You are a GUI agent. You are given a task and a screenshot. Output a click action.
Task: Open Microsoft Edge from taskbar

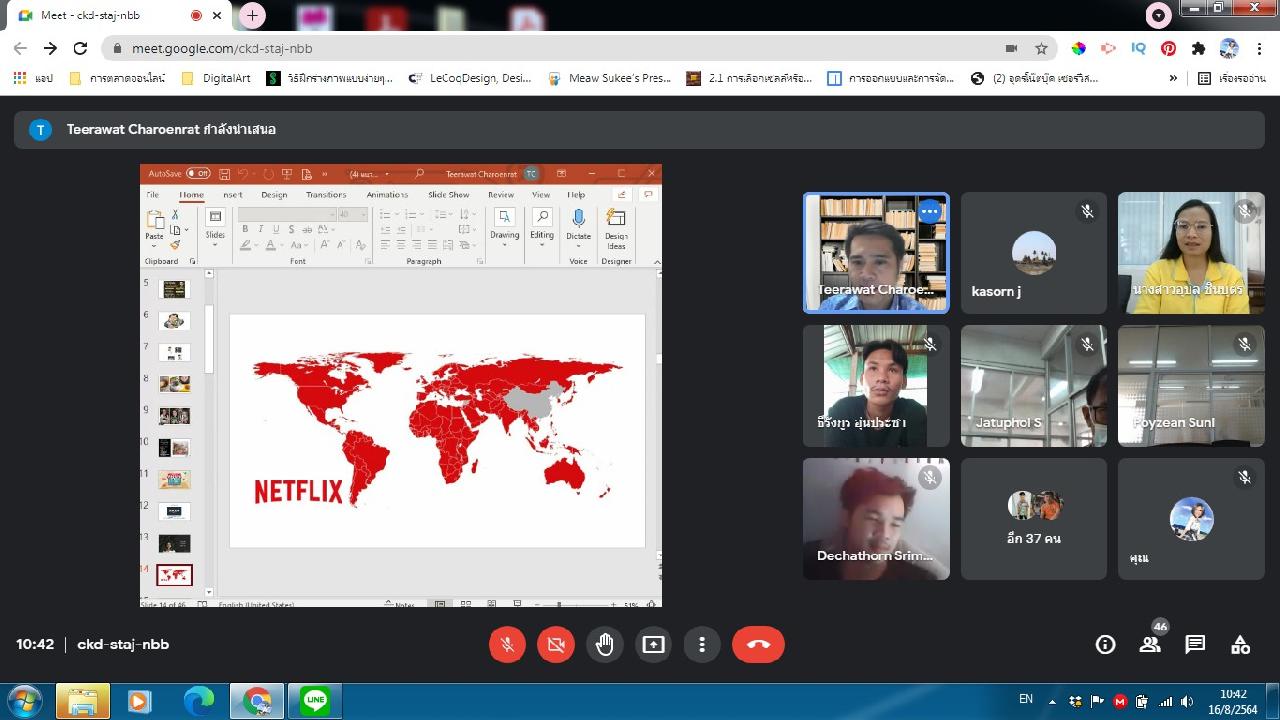tap(199, 701)
